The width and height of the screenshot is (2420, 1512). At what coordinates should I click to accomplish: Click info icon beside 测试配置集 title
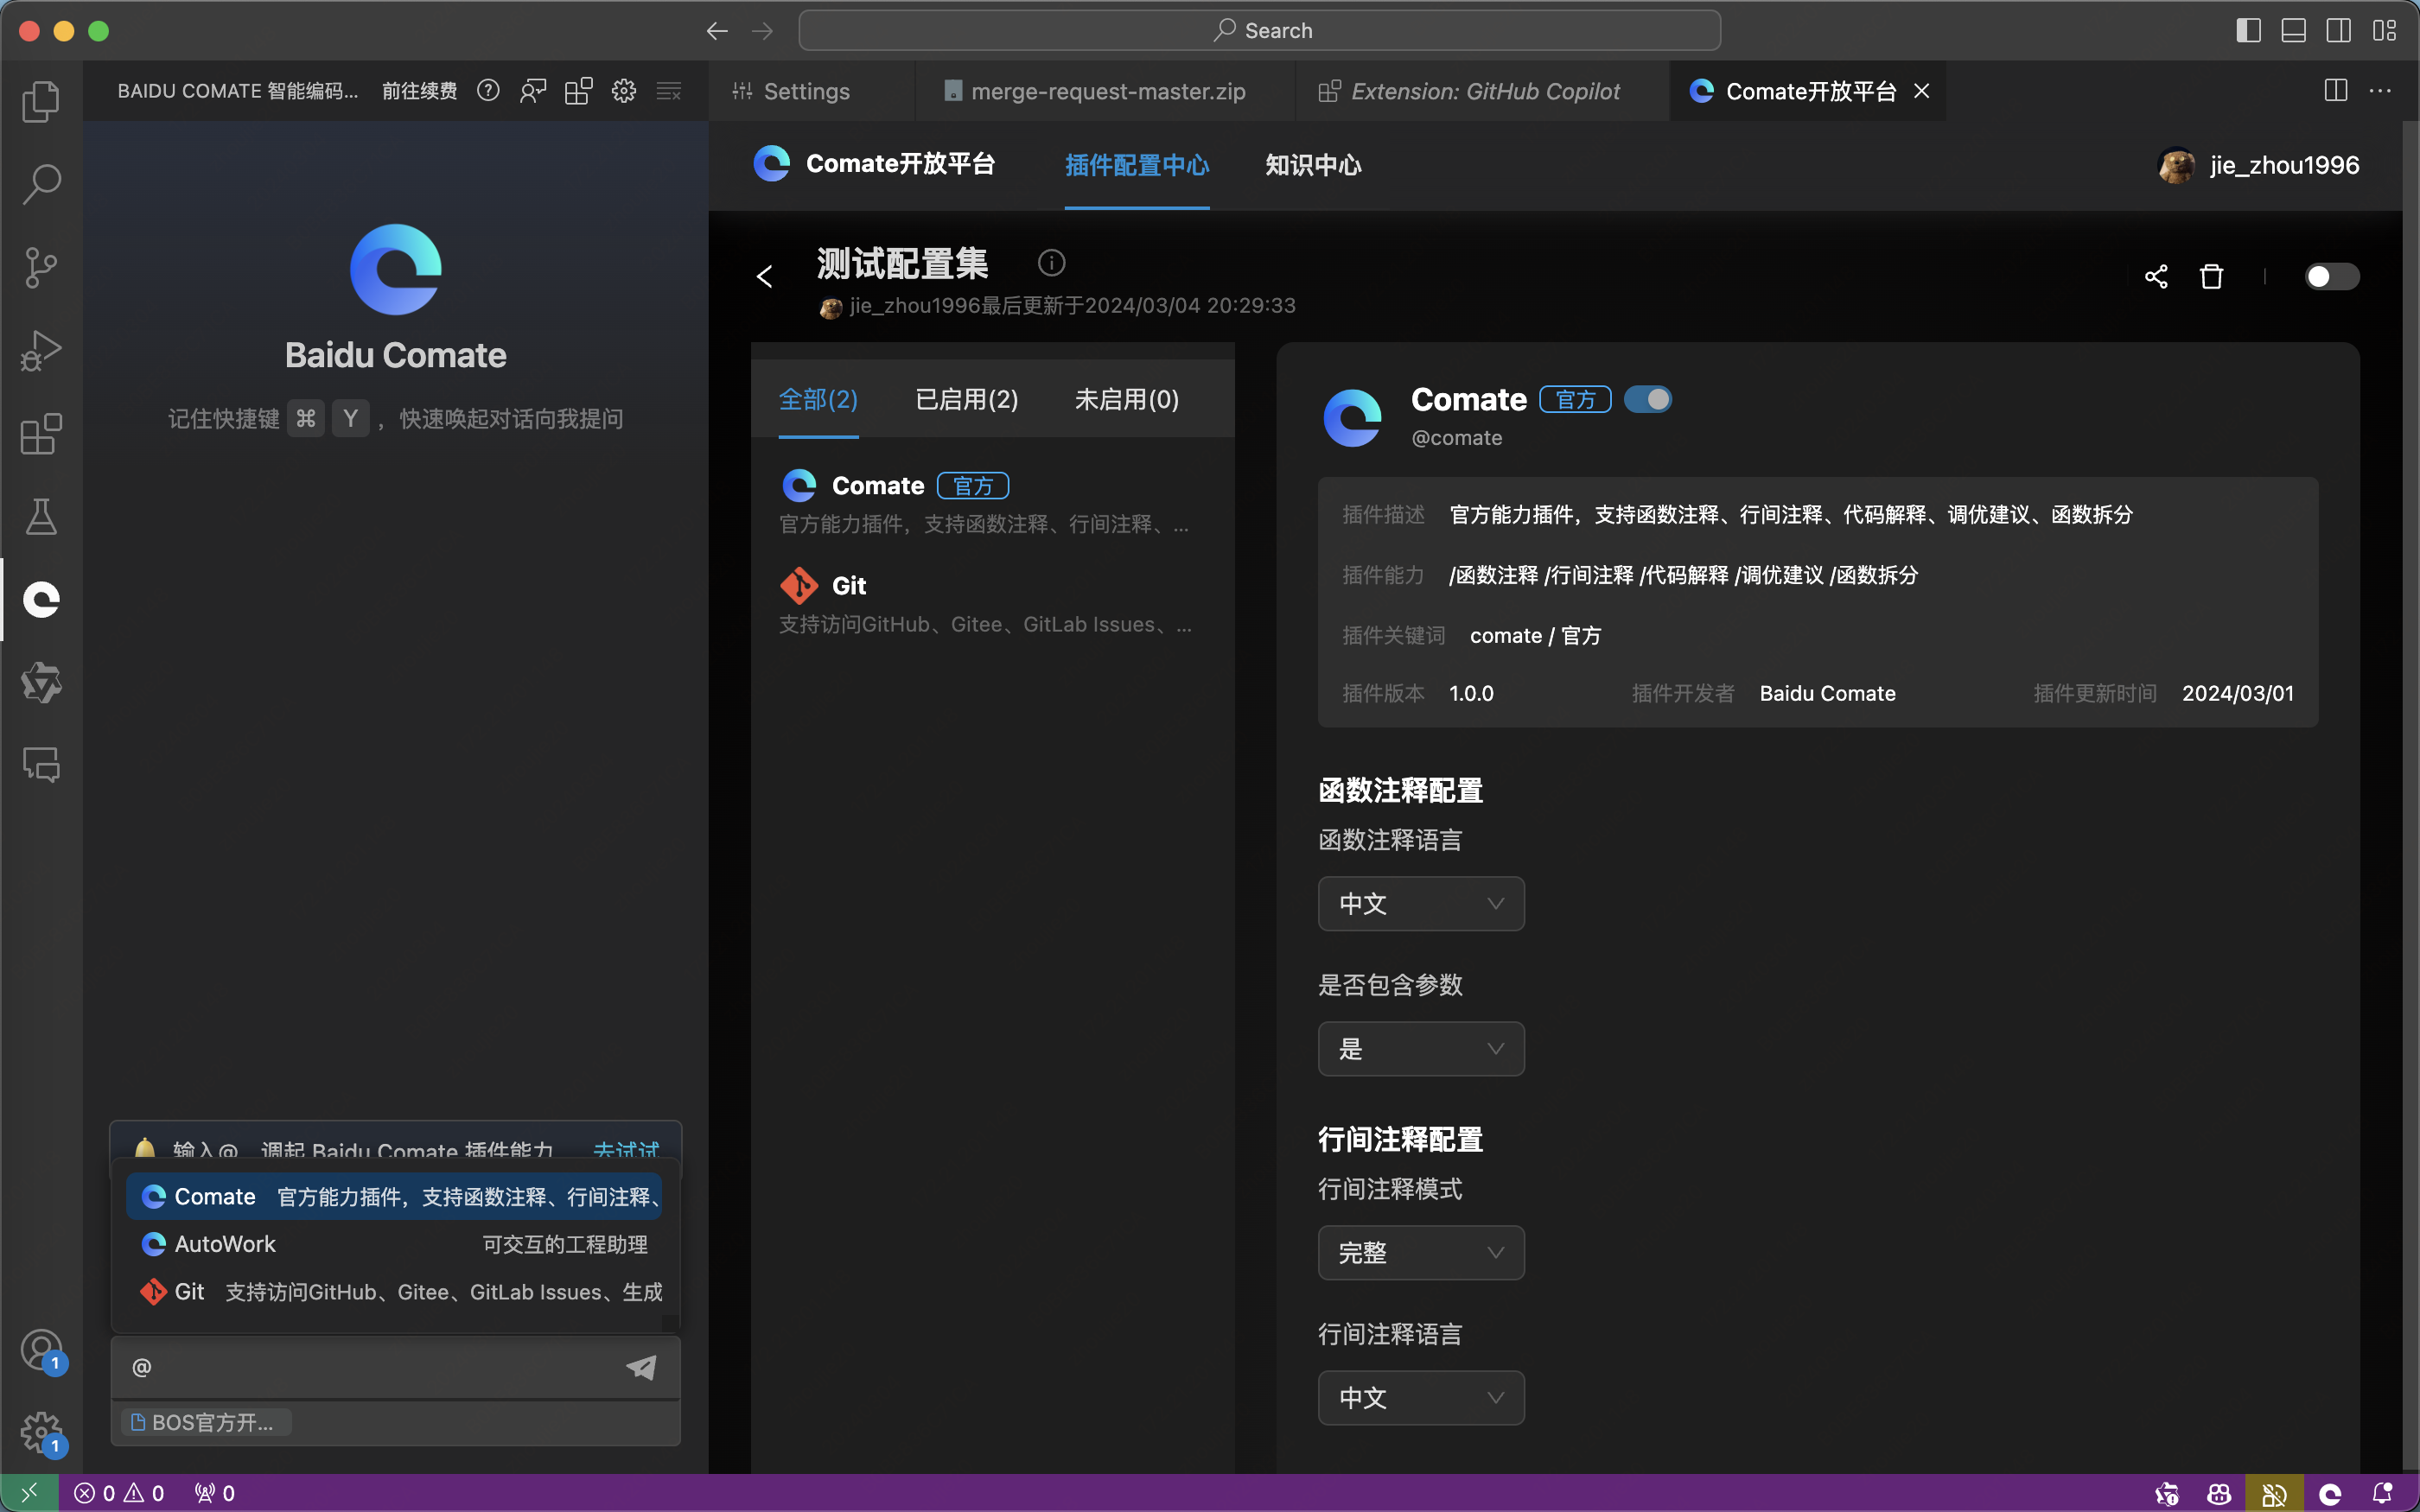tap(1051, 263)
